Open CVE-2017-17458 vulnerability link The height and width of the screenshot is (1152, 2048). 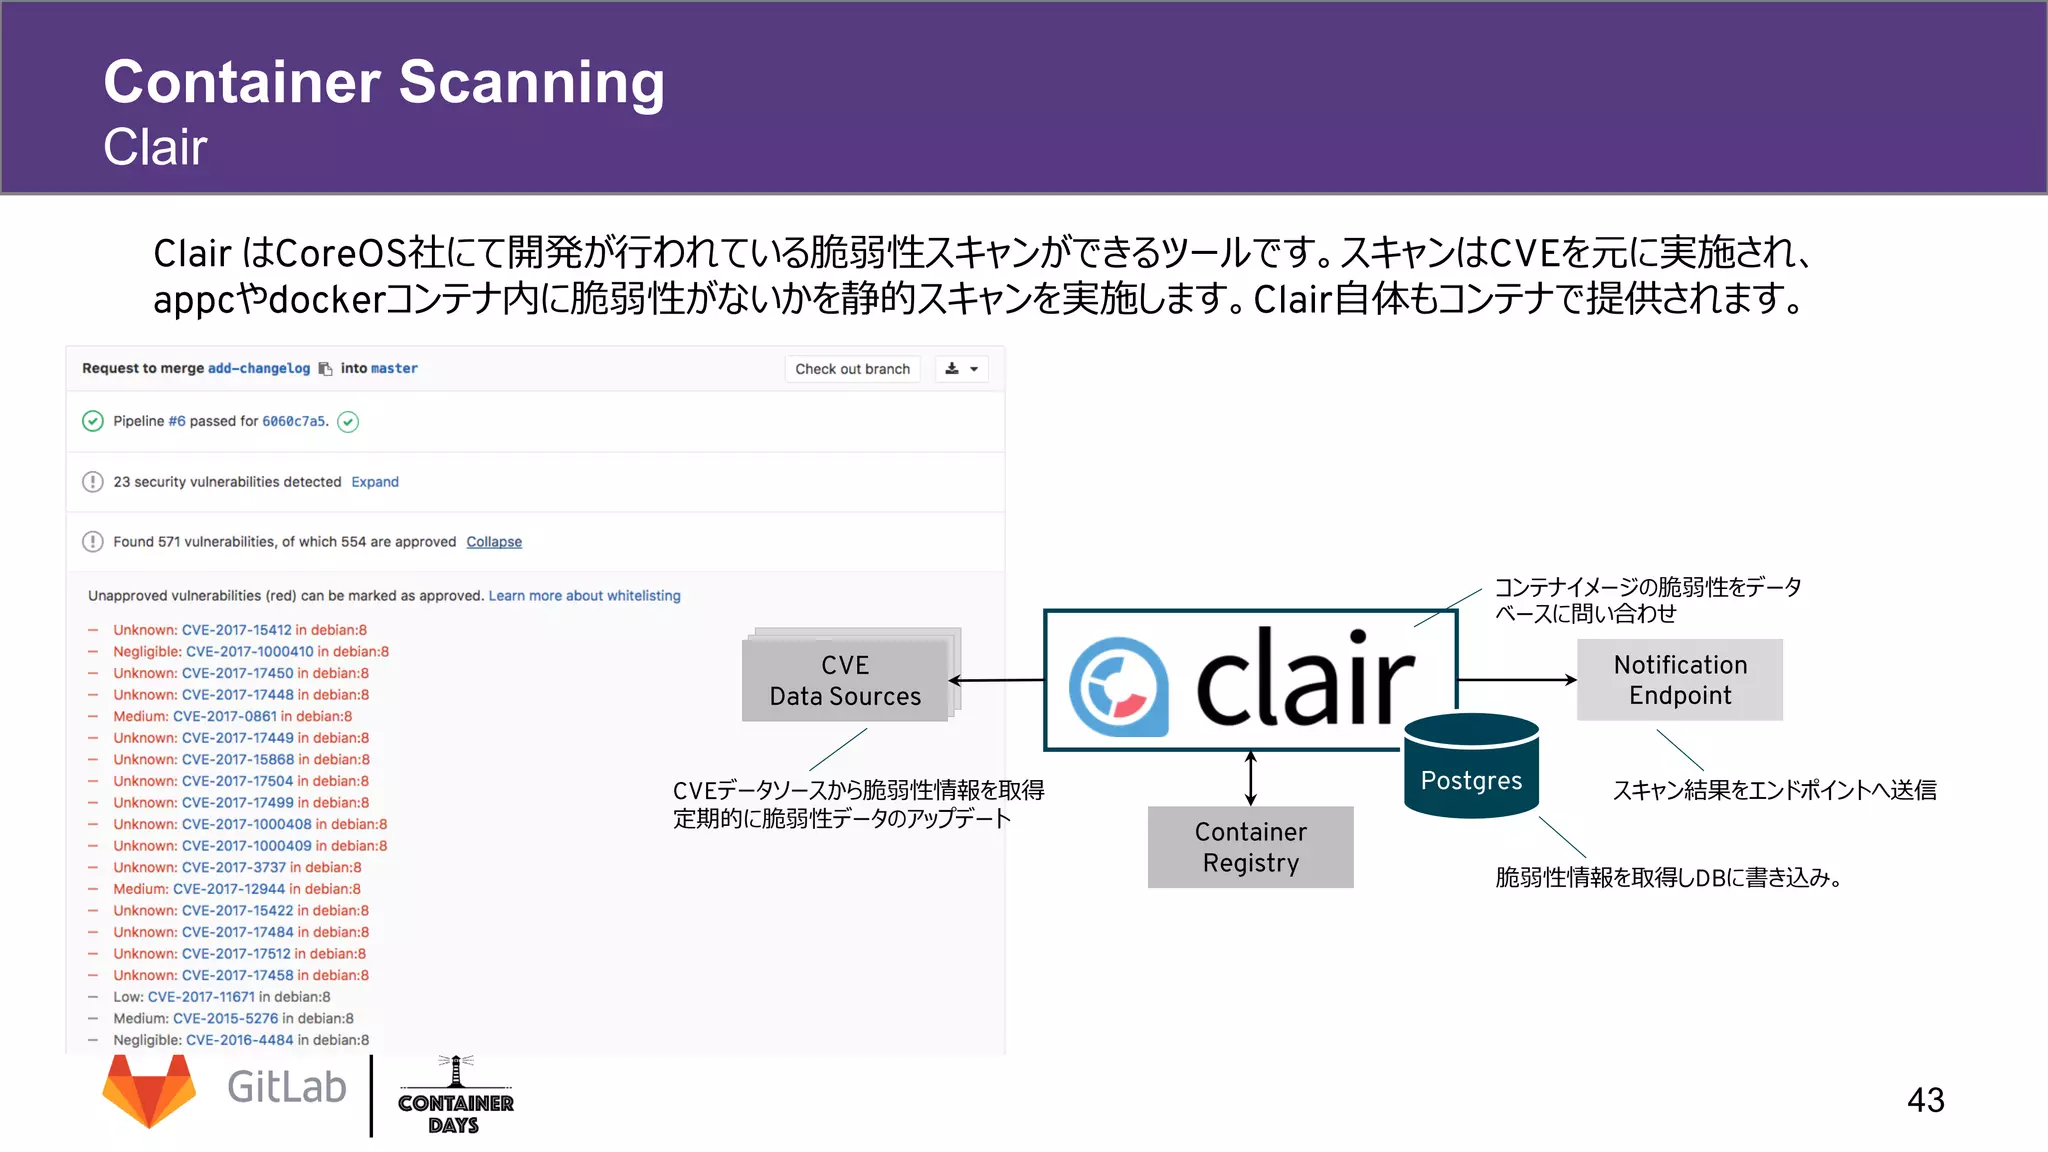[238, 976]
